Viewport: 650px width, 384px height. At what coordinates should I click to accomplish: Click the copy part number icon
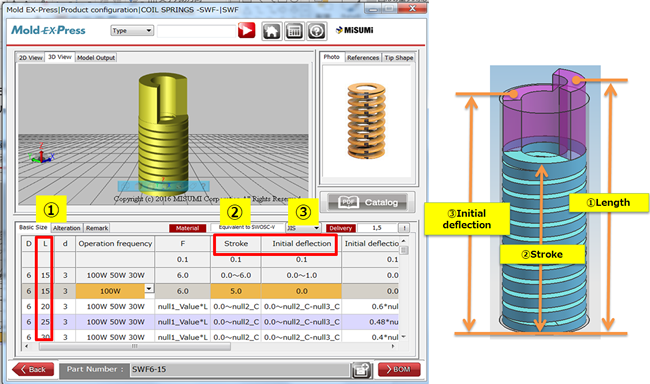(x=361, y=369)
